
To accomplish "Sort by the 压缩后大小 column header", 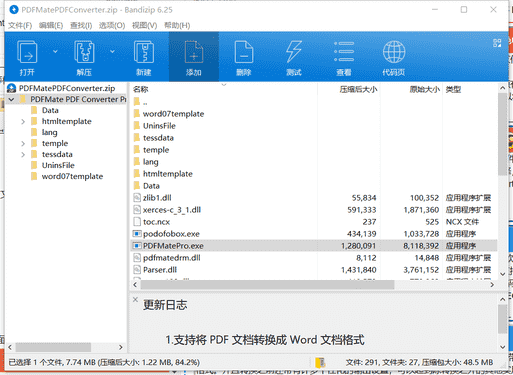I will (x=358, y=89).
